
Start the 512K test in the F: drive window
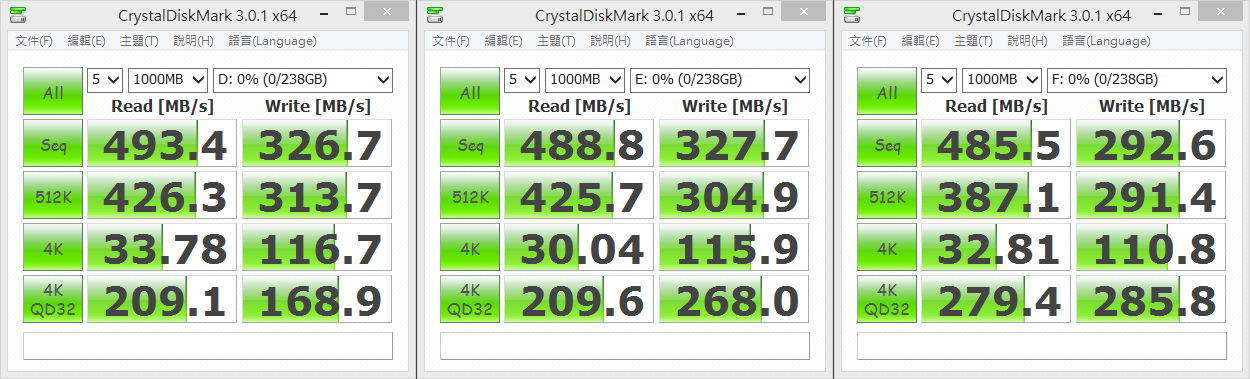point(887,196)
